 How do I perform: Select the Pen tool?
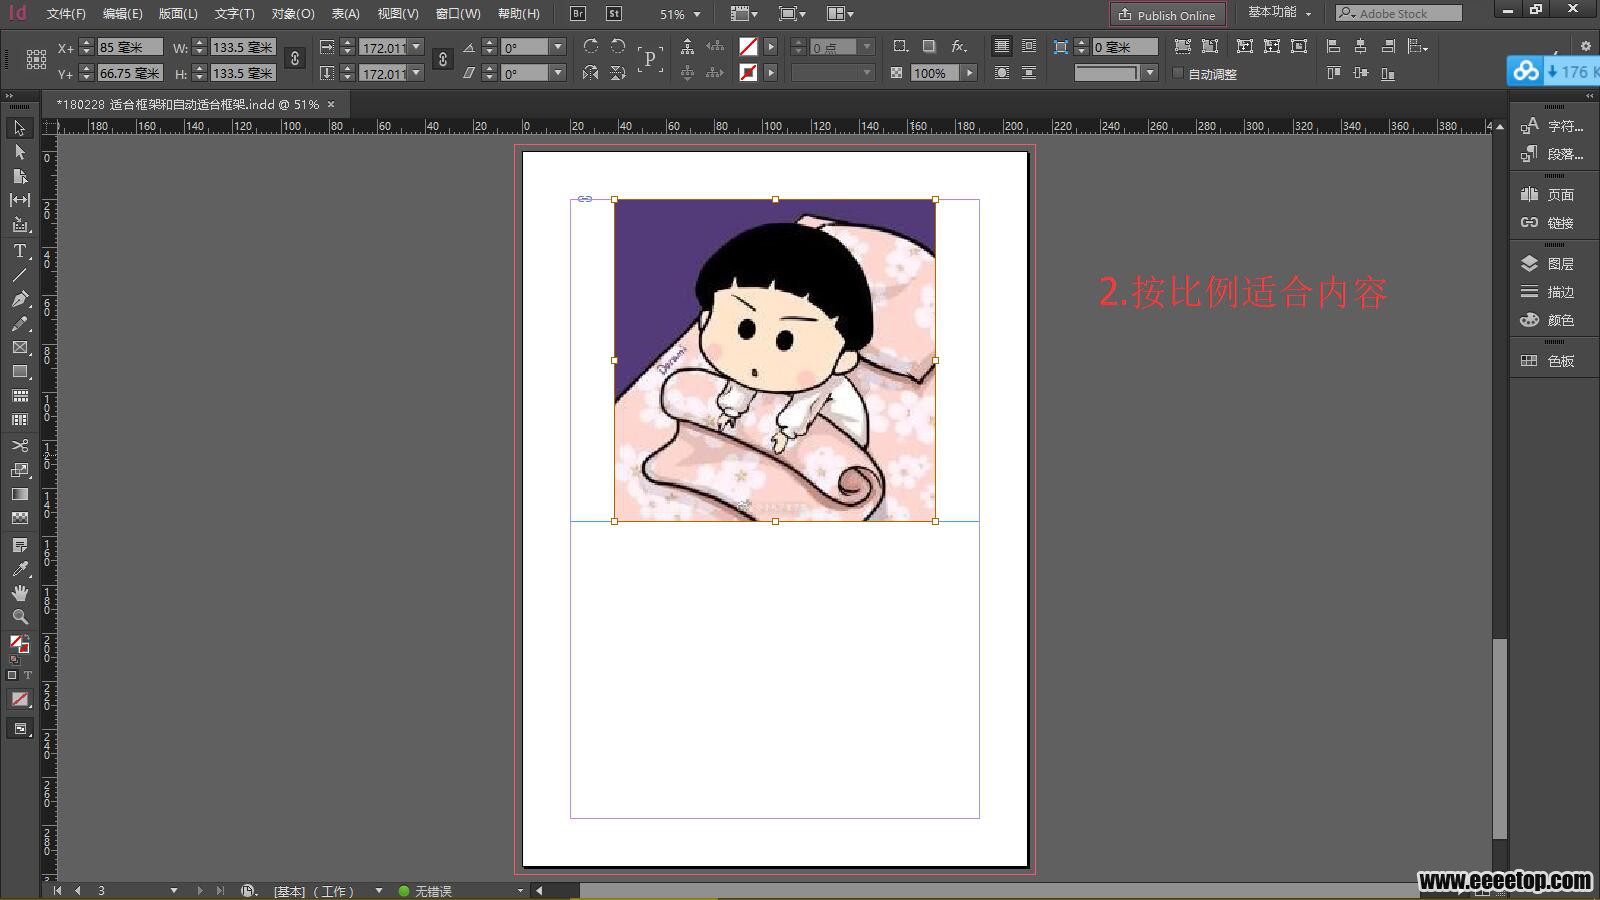19,299
